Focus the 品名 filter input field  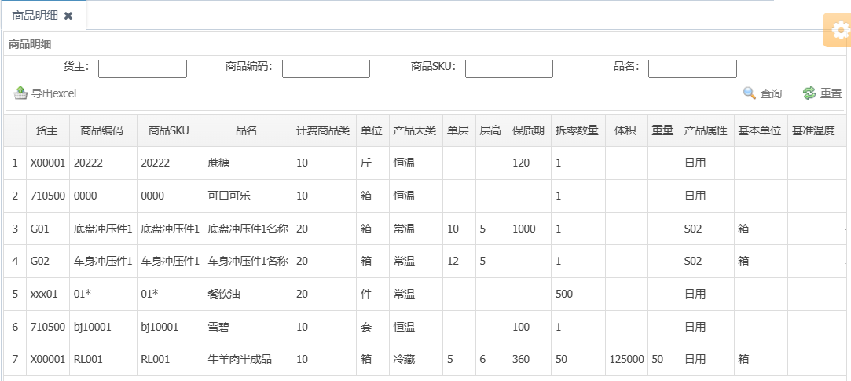[692, 67]
